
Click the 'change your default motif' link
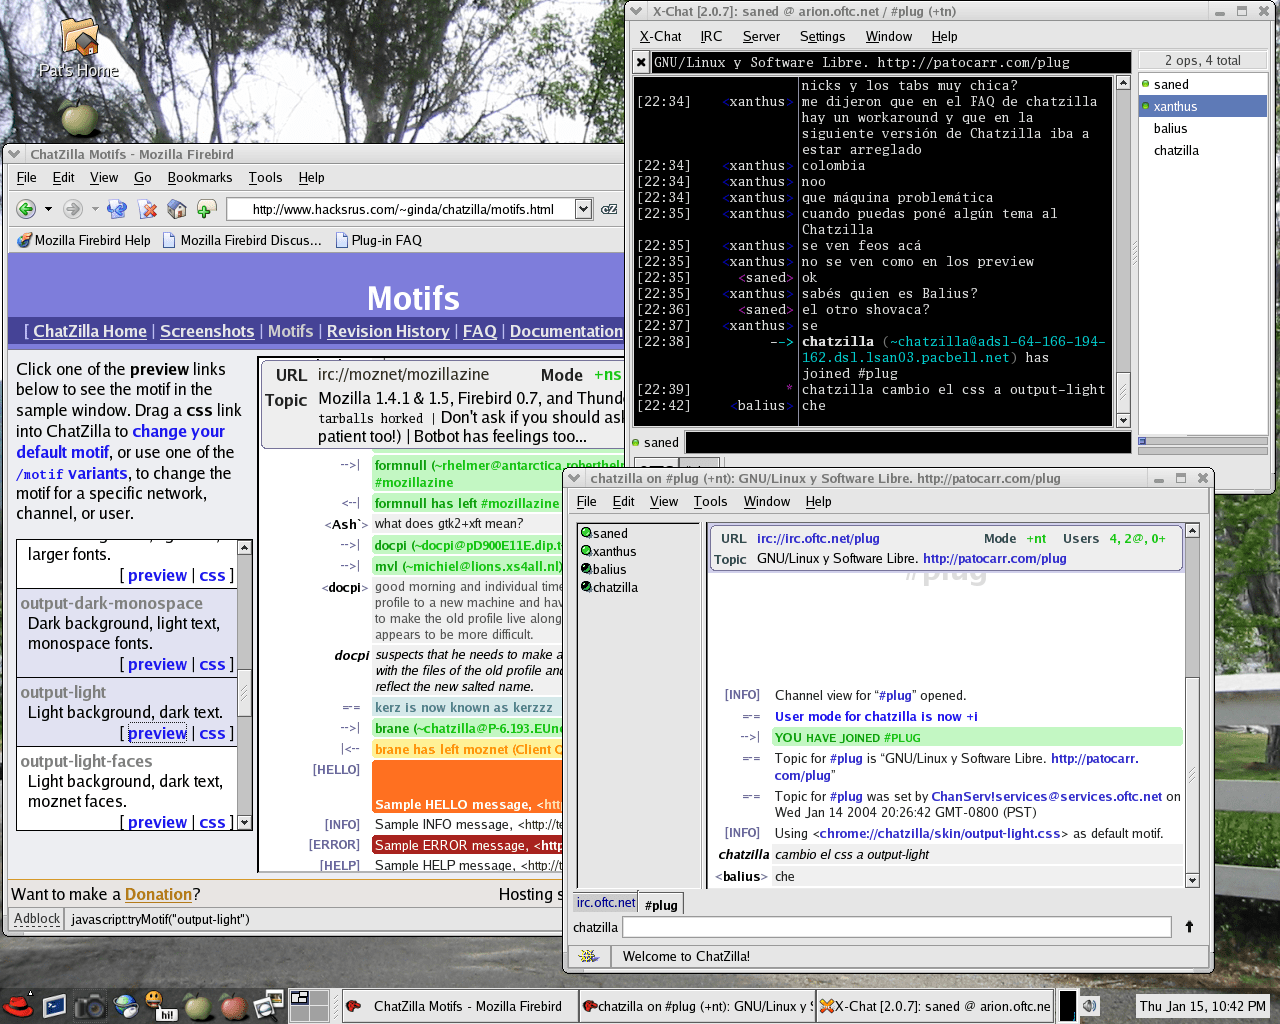click(120, 441)
